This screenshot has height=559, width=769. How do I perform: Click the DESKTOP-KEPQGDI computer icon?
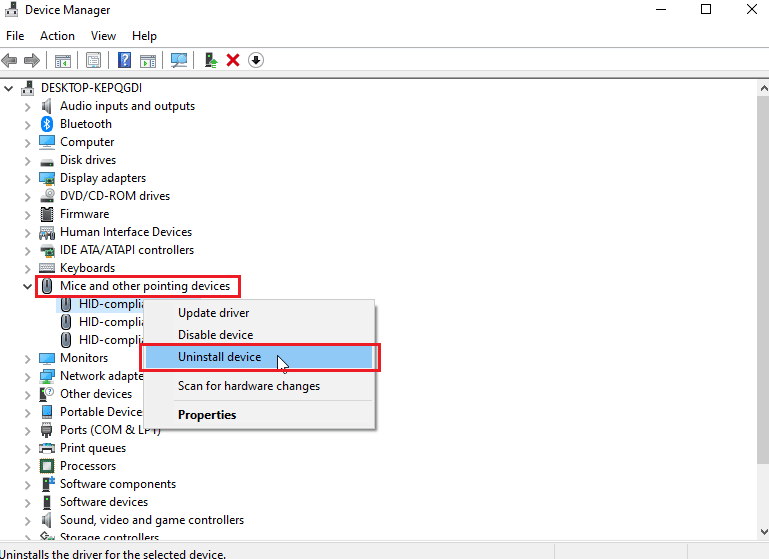(x=28, y=88)
